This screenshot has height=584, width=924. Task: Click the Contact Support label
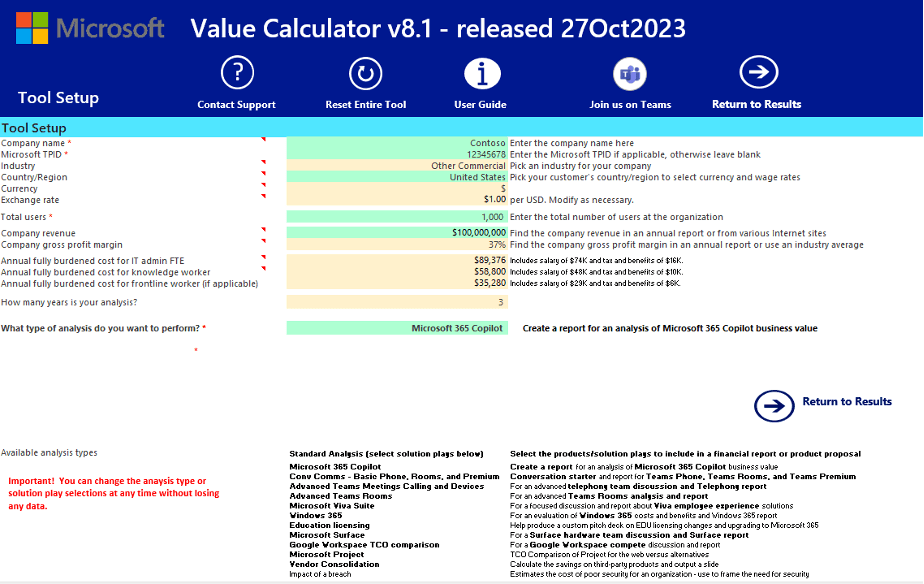[x=236, y=104]
